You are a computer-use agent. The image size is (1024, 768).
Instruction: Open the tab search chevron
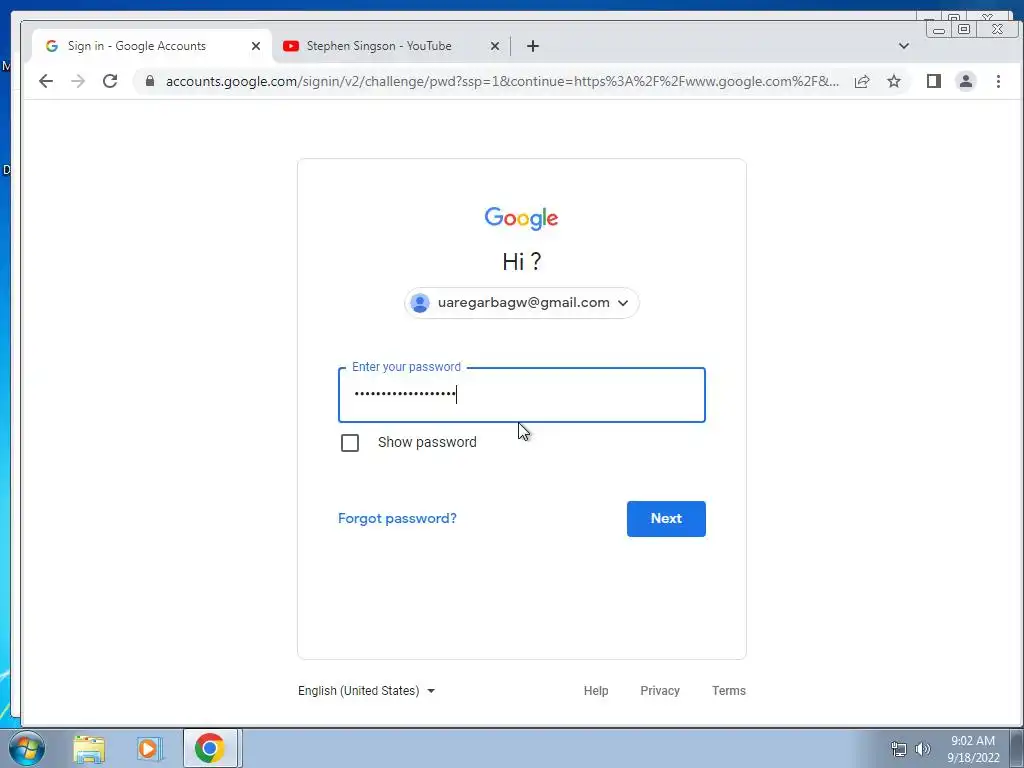tap(904, 46)
